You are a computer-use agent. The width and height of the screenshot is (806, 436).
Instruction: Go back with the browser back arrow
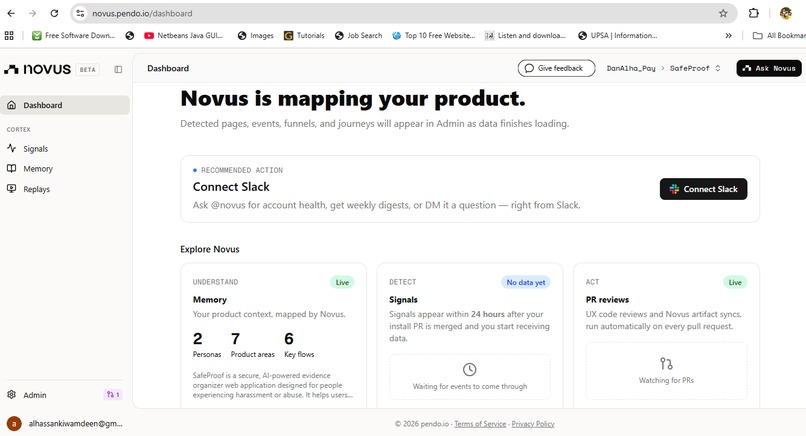pos(11,13)
